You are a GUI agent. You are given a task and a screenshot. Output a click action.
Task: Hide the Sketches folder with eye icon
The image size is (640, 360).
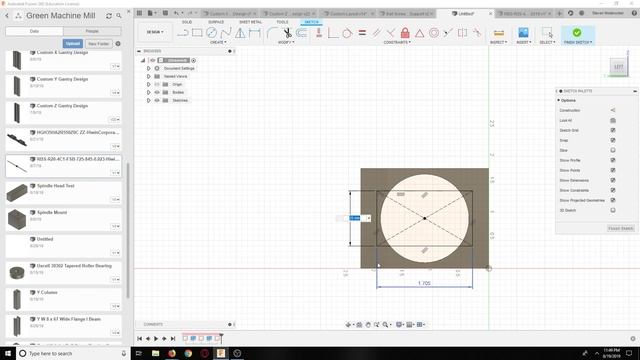click(157, 100)
